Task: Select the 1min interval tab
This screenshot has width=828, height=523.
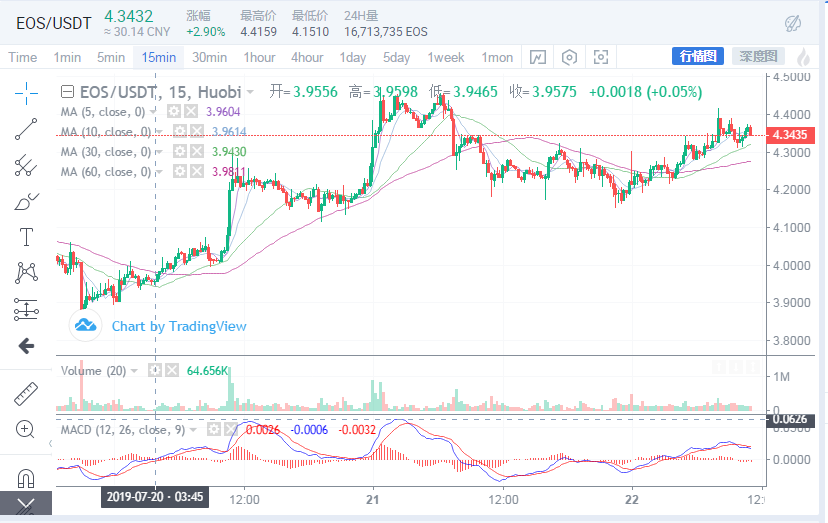Action: [x=67, y=57]
